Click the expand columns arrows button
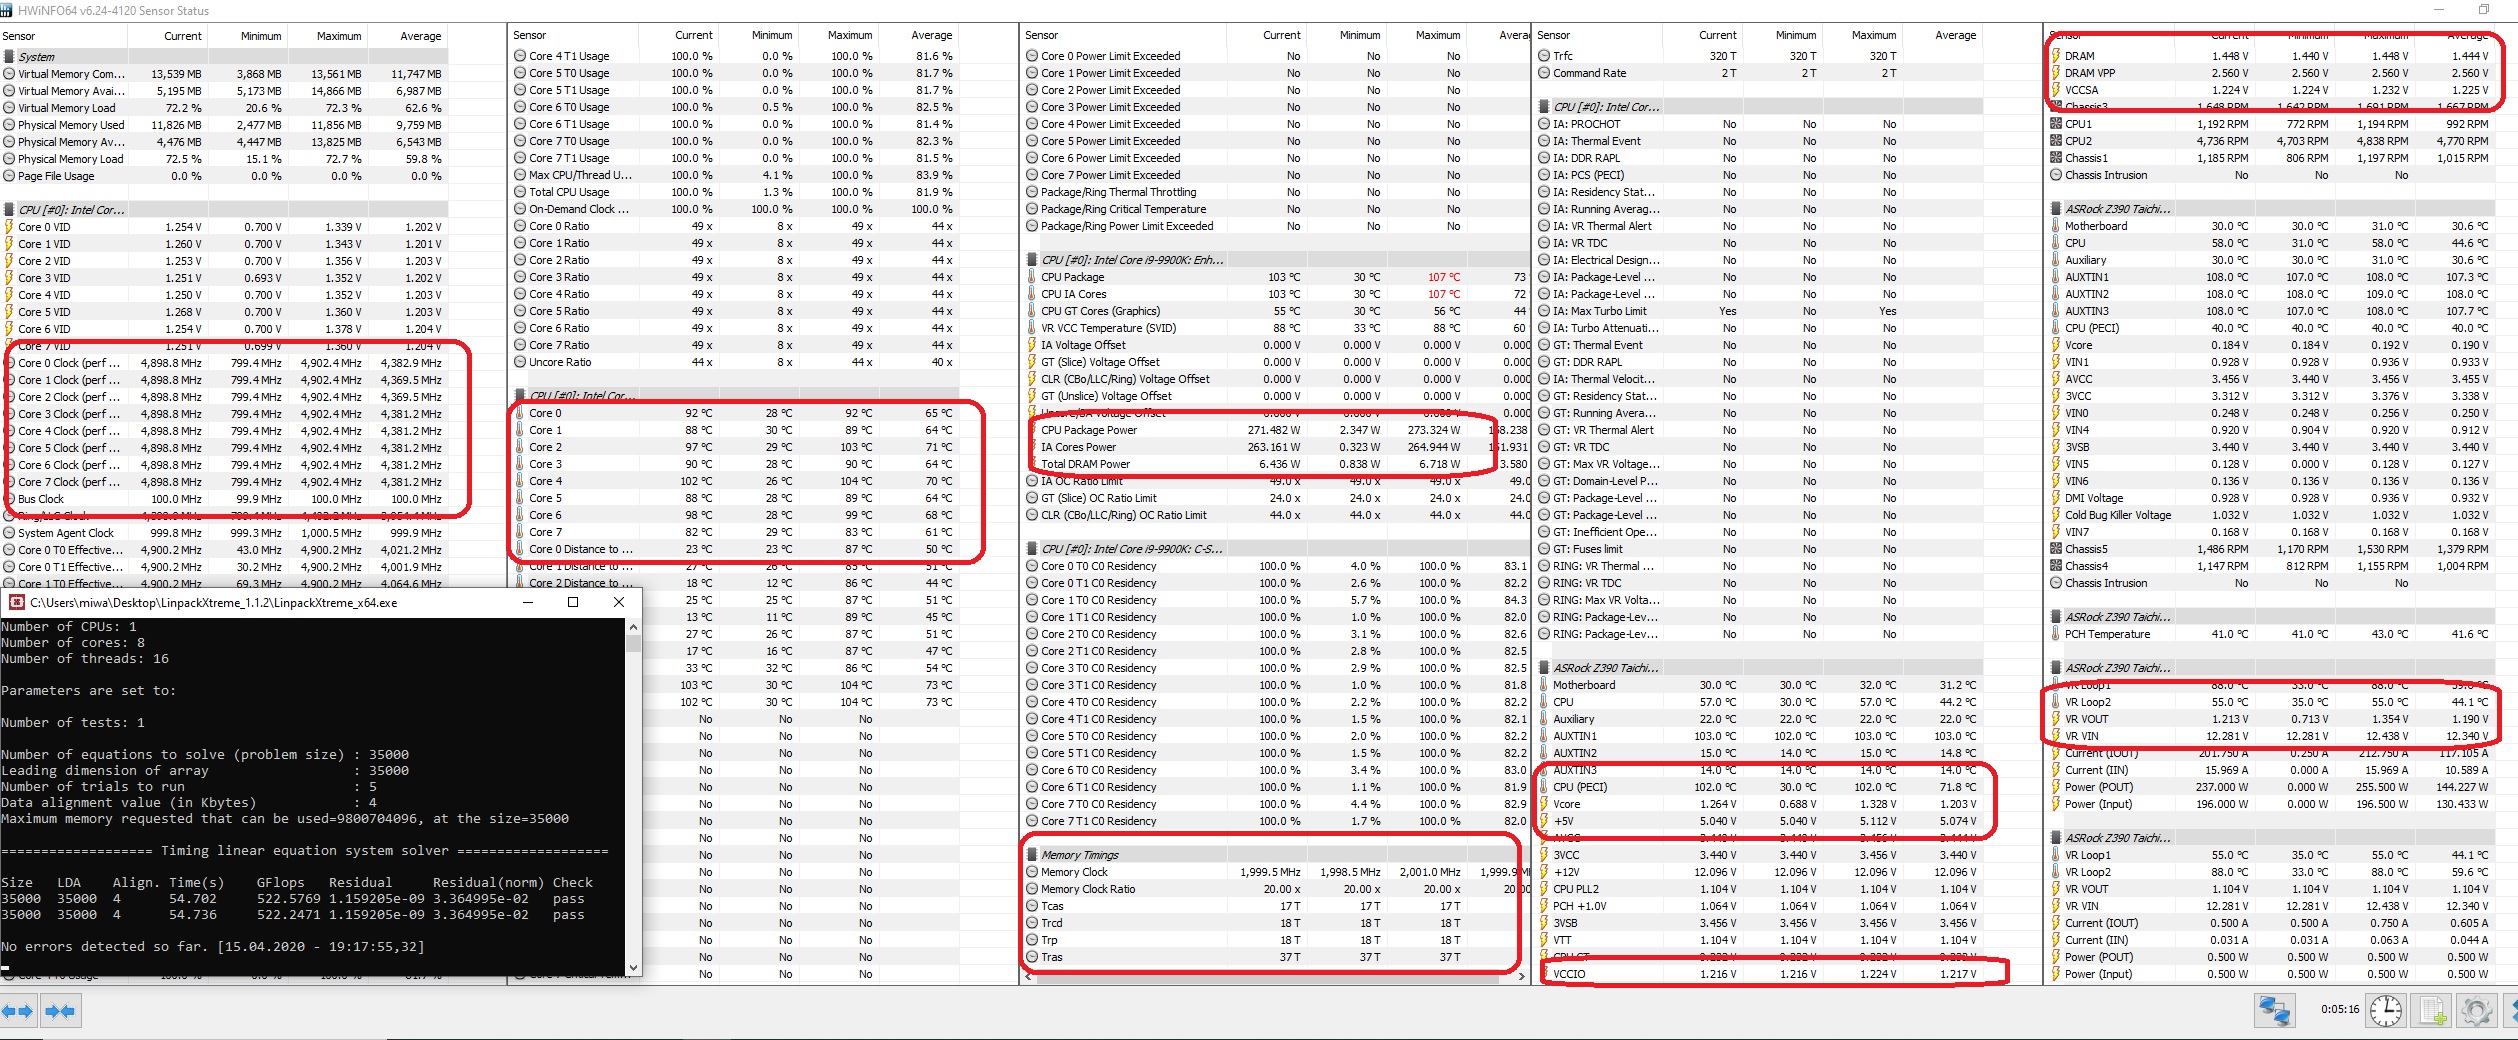Screen dimensions: 2518x1040 point(18,1011)
